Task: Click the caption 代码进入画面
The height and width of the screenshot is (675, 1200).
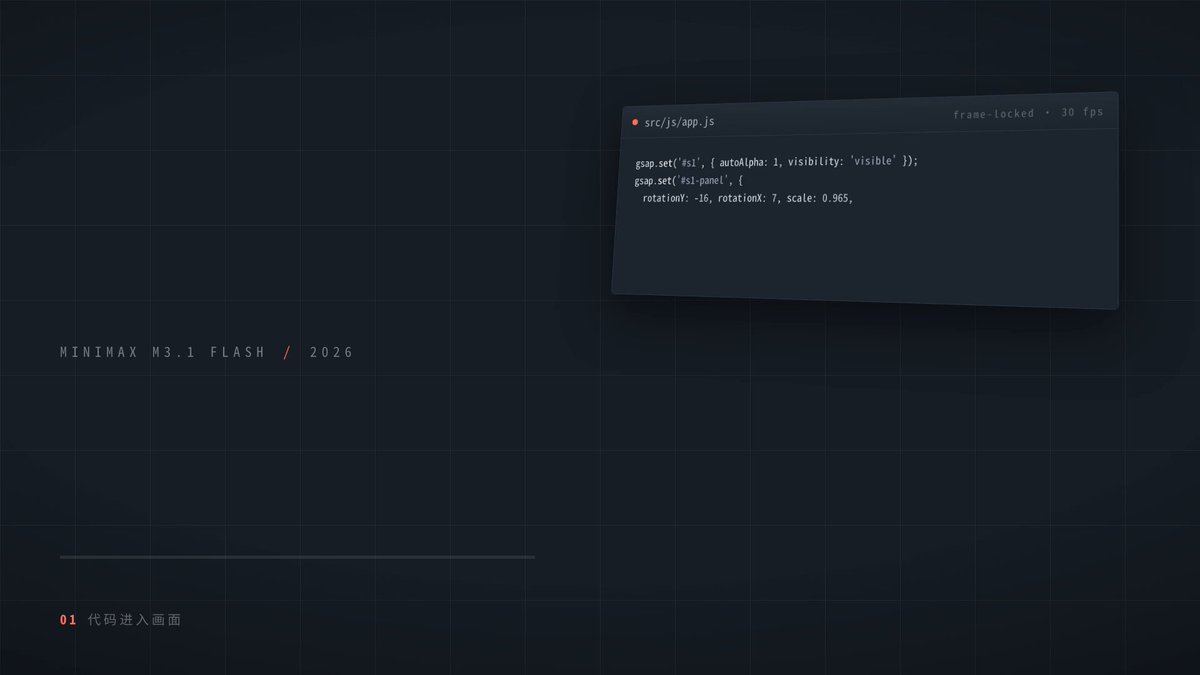Action: (135, 620)
